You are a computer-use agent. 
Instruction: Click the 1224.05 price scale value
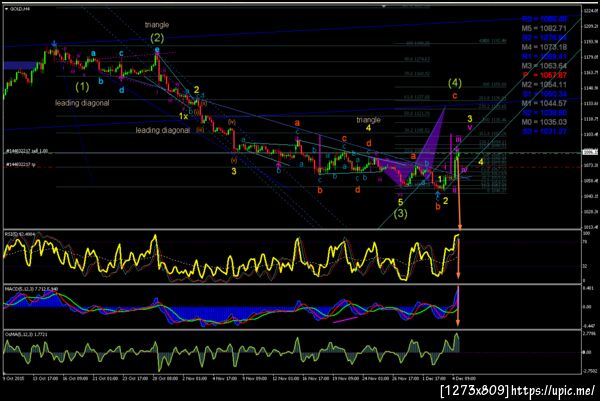pyautogui.click(x=590, y=11)
